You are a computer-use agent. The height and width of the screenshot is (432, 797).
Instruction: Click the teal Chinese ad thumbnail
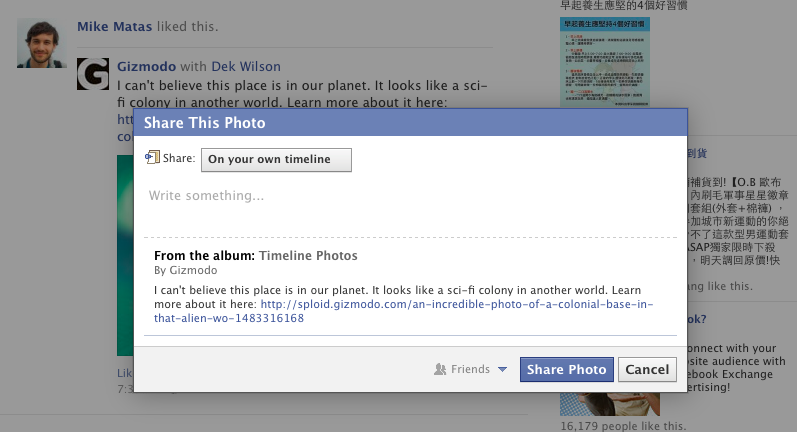click(x=605, y=62)
